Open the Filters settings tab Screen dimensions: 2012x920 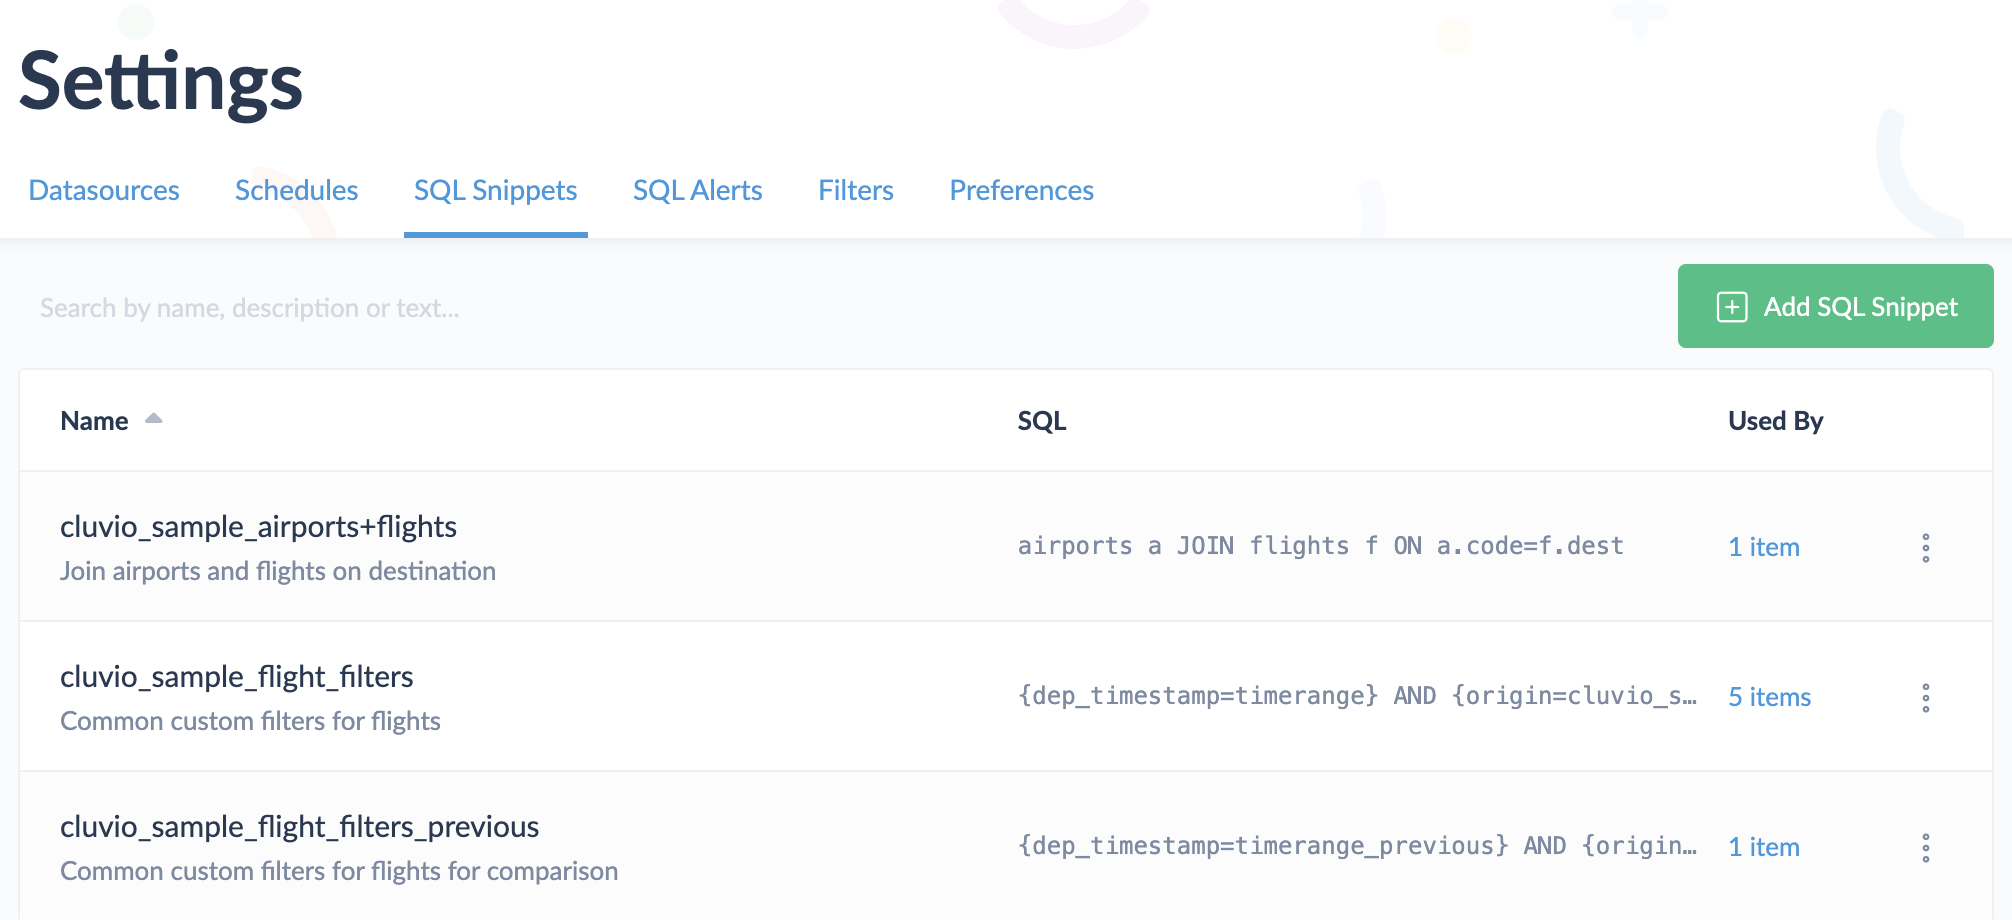click(x=856, y=190)
